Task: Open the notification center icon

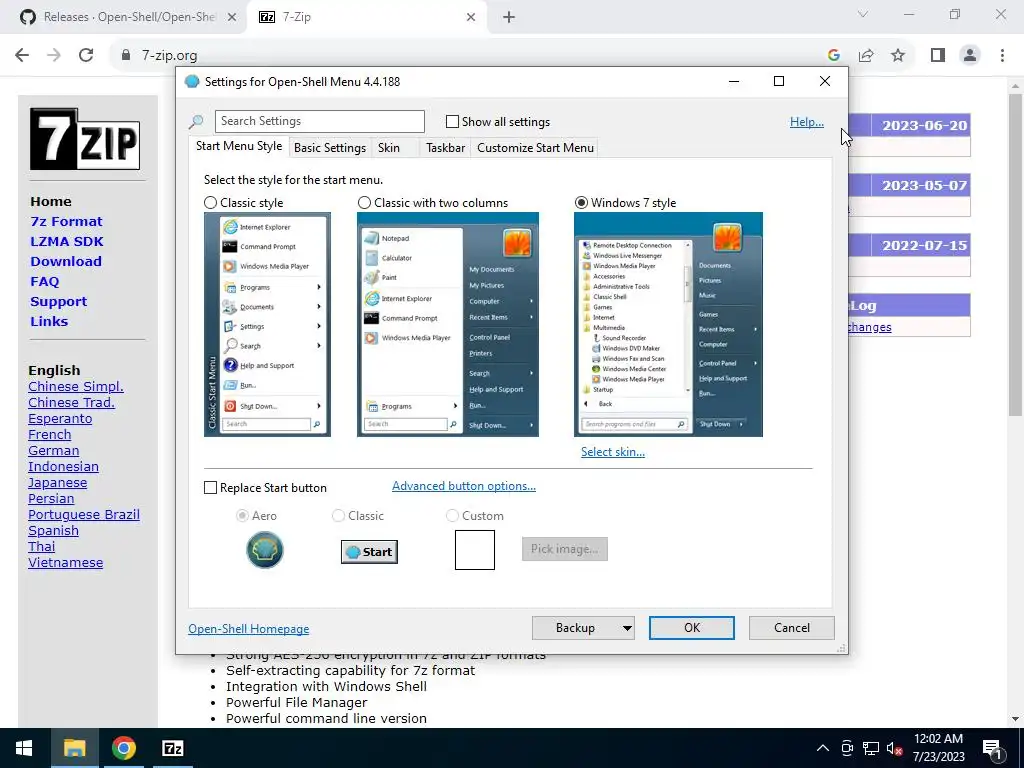Action: (992, 748)
